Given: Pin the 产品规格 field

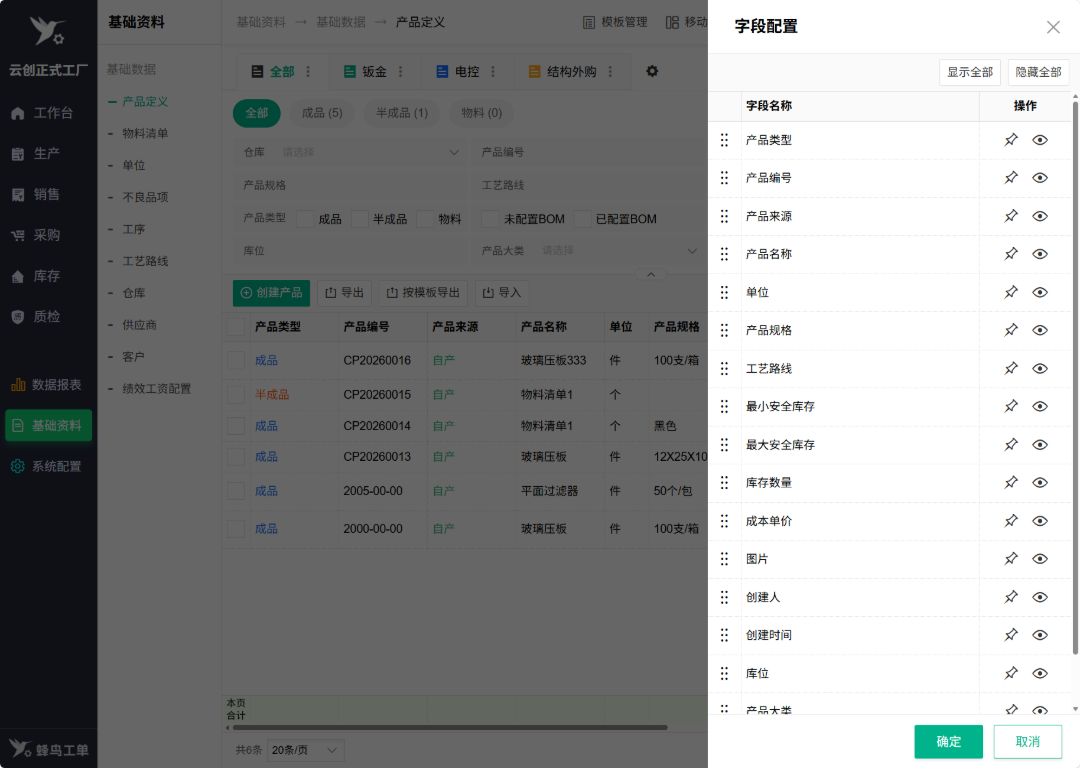Looking at the screenshot, I should click(1010, 331).
